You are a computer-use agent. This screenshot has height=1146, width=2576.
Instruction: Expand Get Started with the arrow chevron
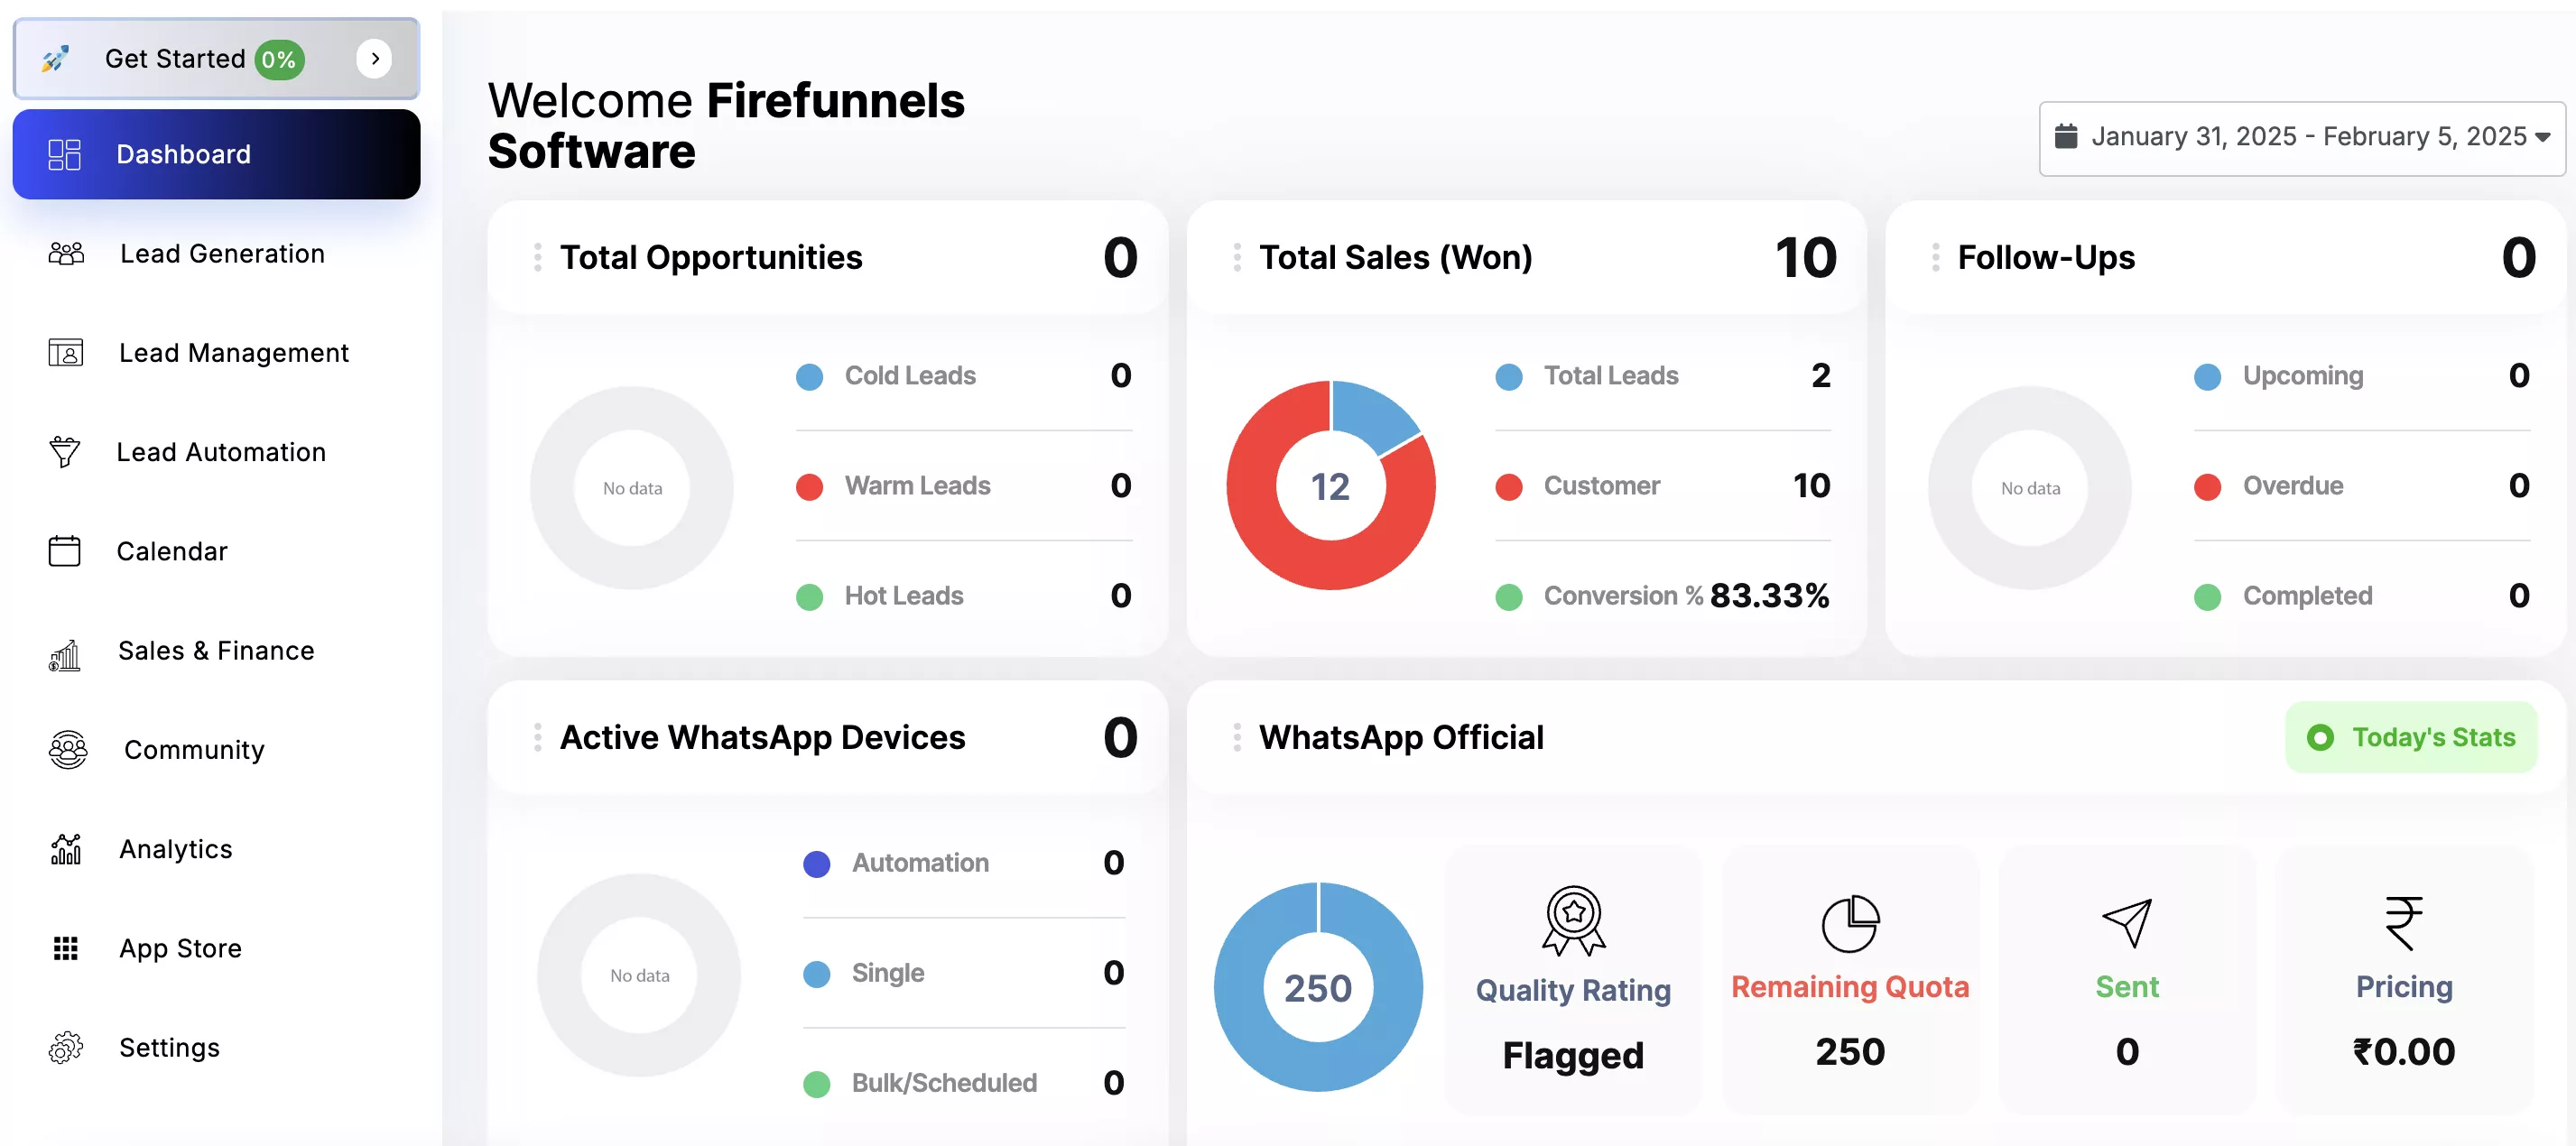[x=374, y=59]
